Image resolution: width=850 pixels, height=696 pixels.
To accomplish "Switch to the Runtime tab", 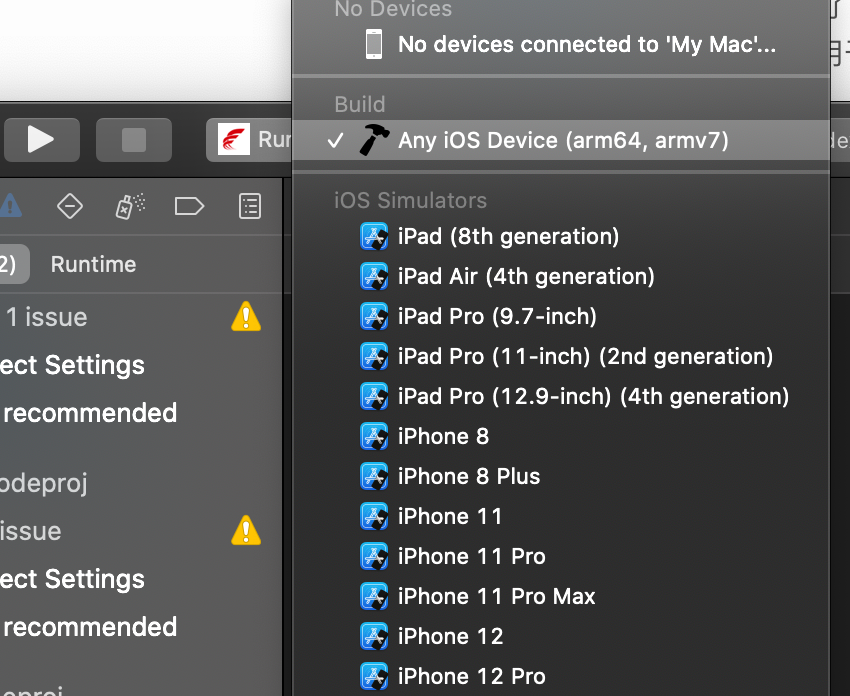I will (93, 264).
